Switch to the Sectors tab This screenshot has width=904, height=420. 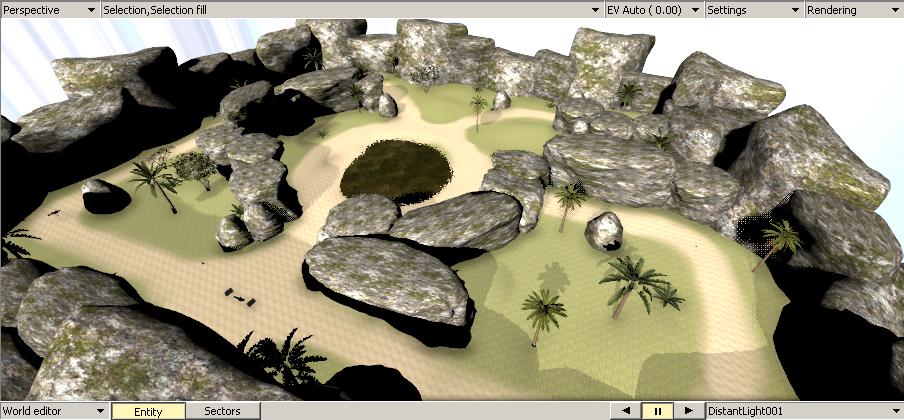(x=223, y=411)
